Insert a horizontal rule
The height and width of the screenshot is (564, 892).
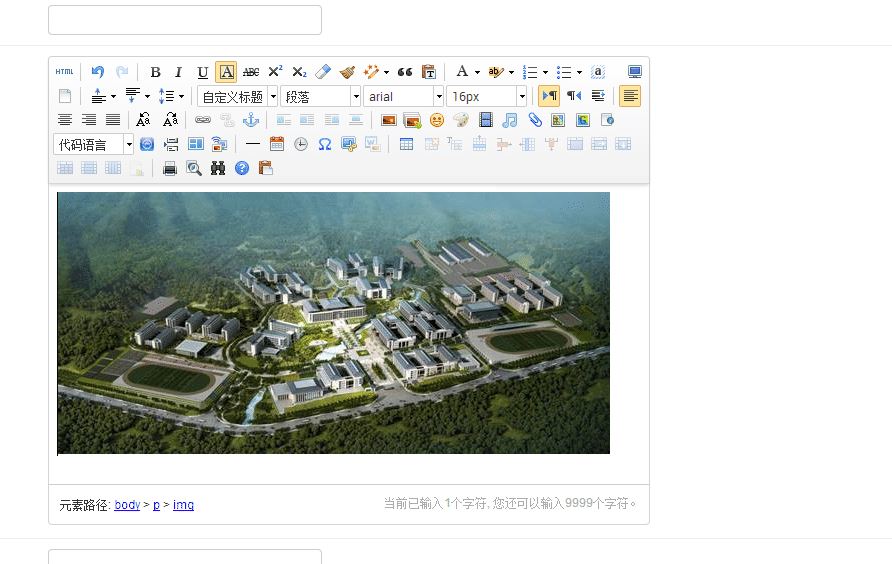(253, 144)
